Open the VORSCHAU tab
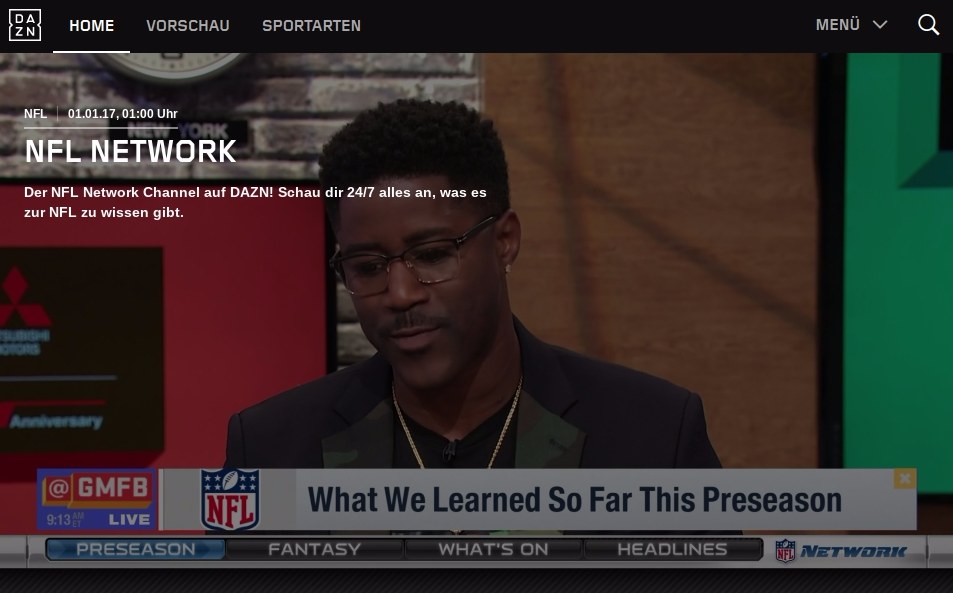The height and width of the screenshot is (593, 953). click(188, 26)
